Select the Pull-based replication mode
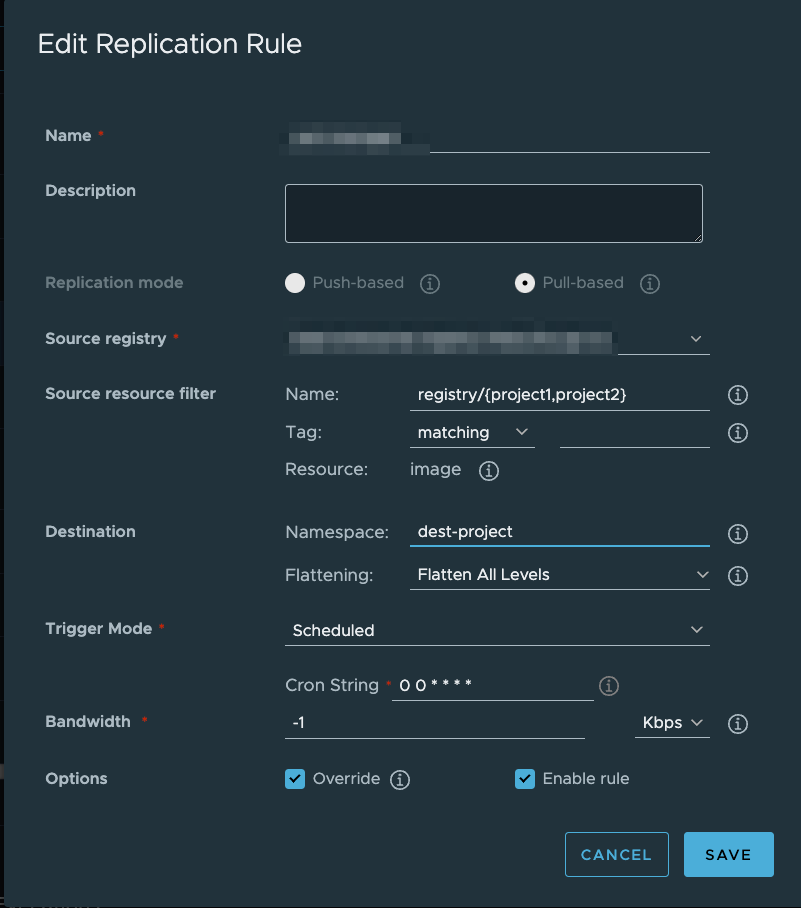The width and height of the screenshot is (801, 908). click(x=525, y=283)
